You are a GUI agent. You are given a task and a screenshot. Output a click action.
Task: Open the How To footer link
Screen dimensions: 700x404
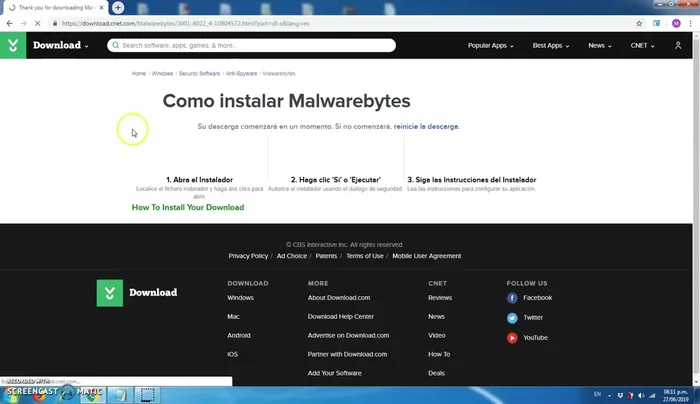(439, 354)
